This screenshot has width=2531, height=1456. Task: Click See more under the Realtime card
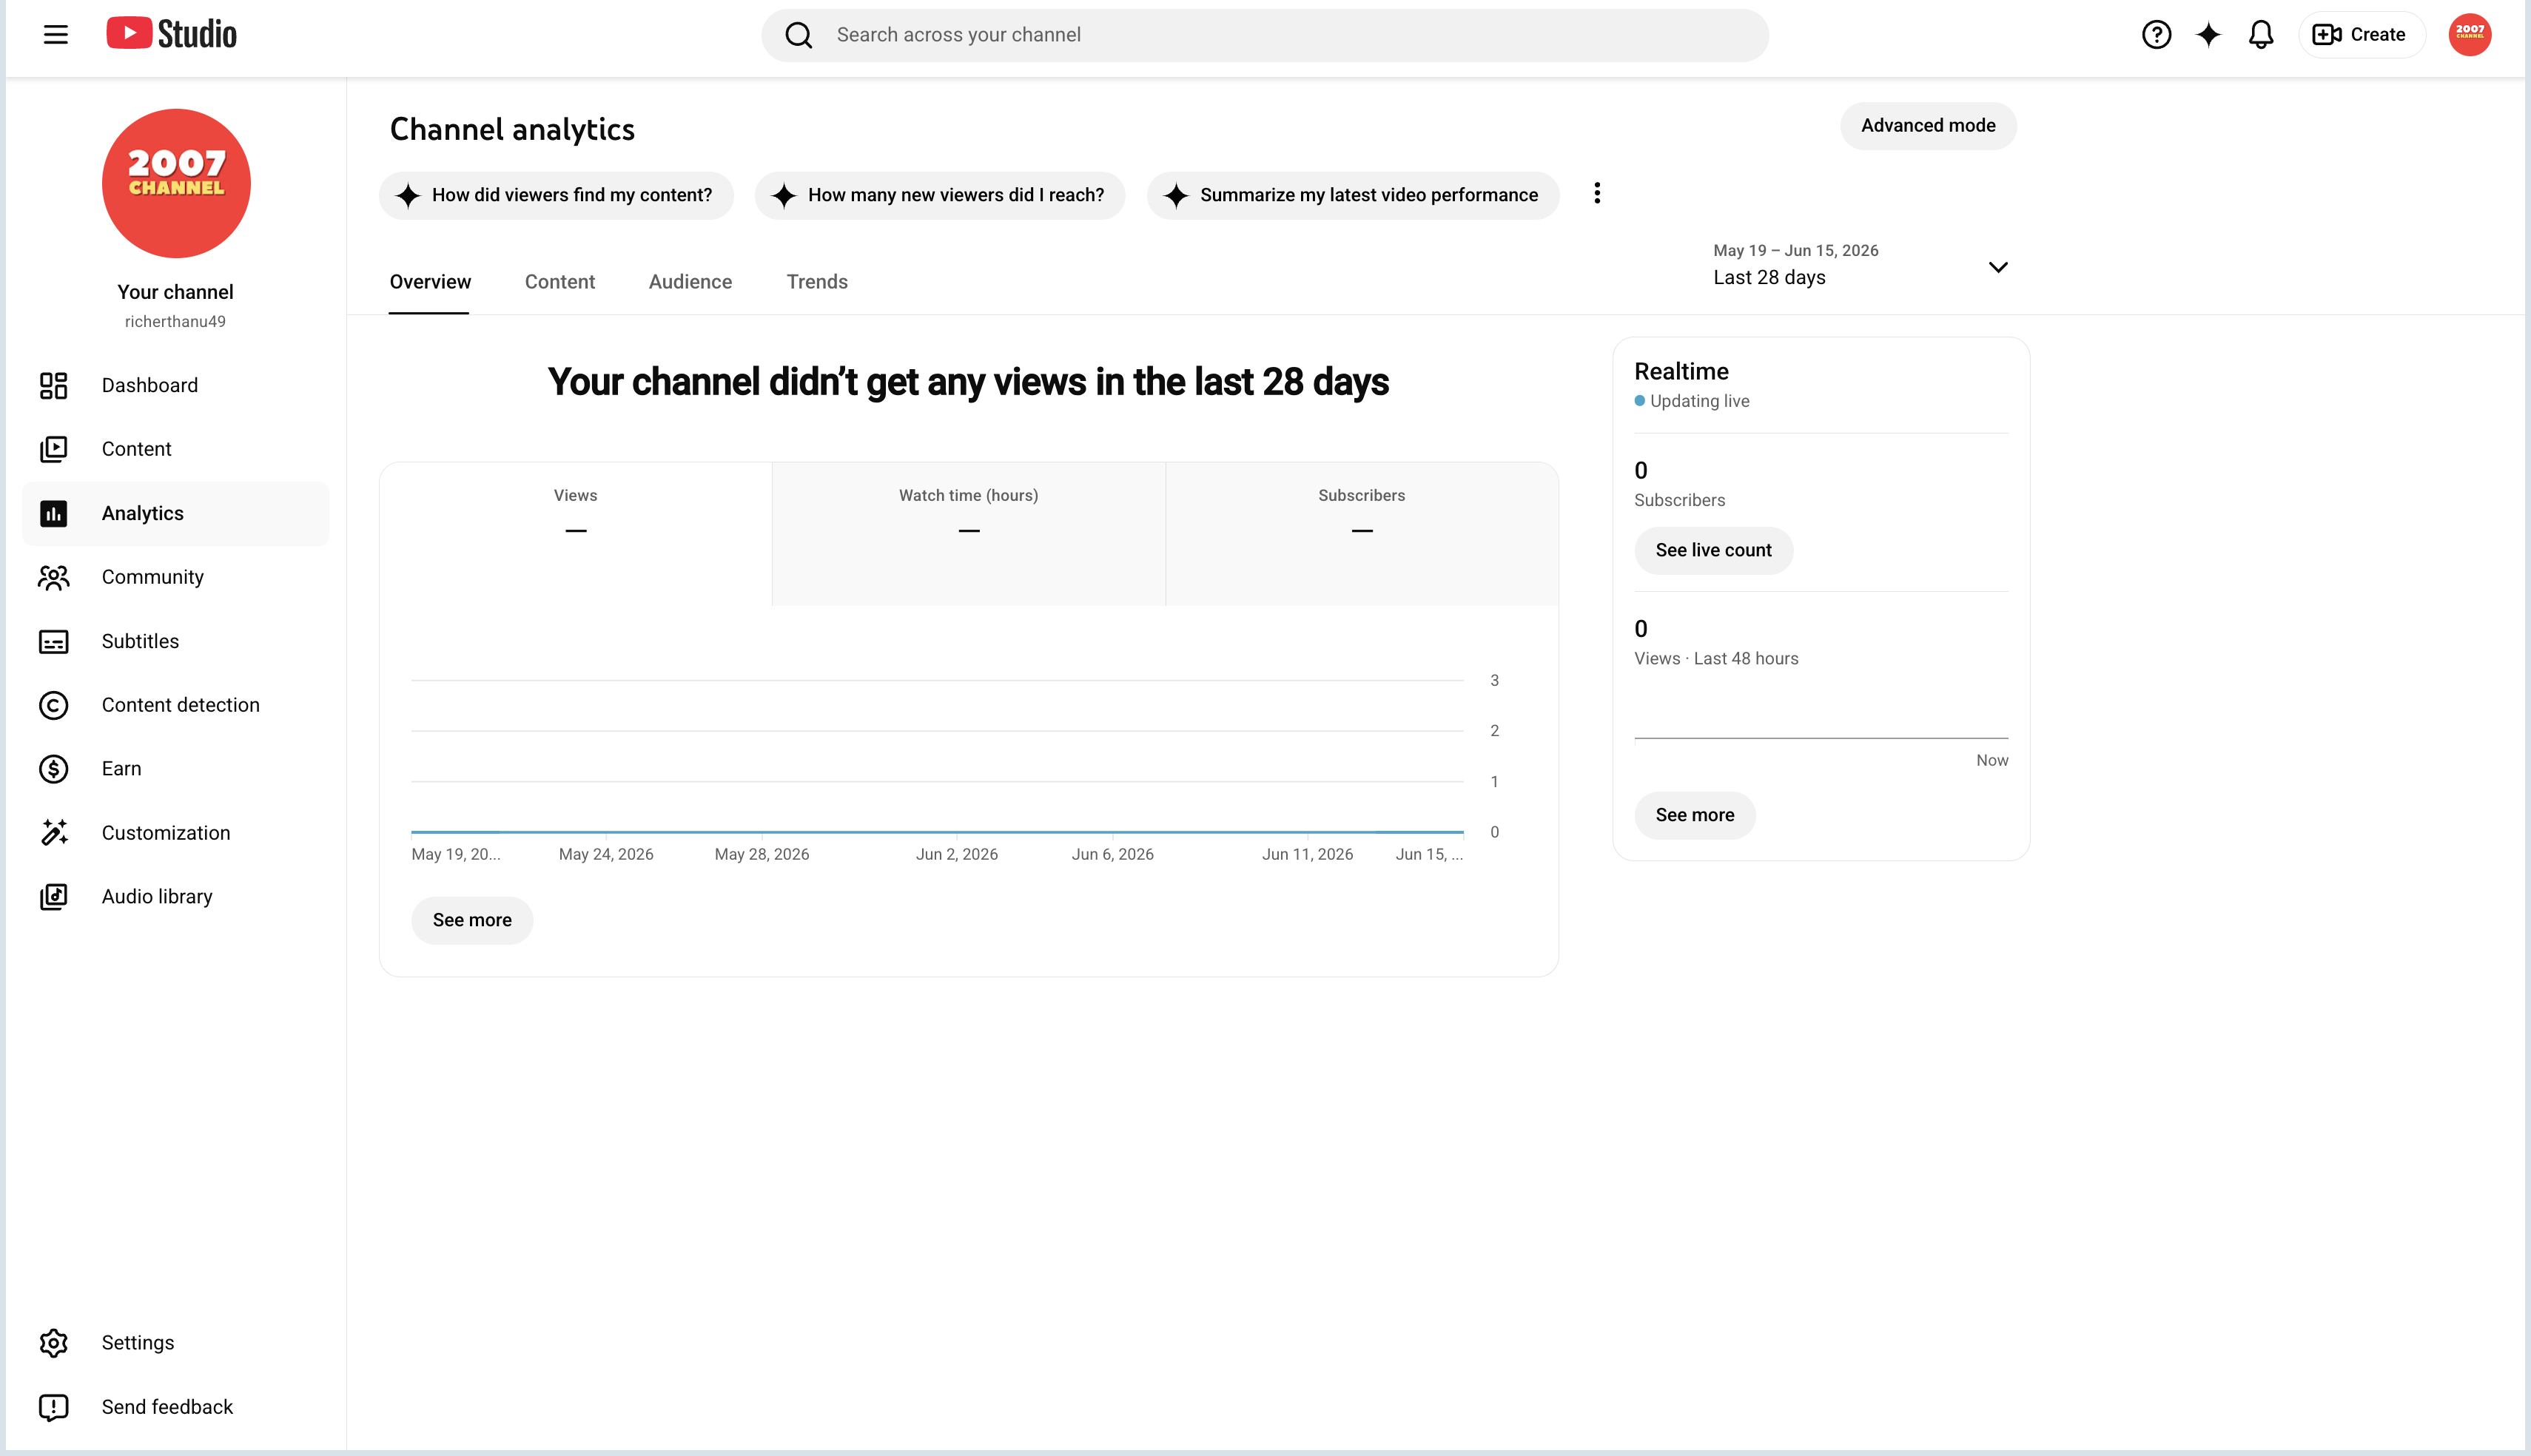[1695, 816]
